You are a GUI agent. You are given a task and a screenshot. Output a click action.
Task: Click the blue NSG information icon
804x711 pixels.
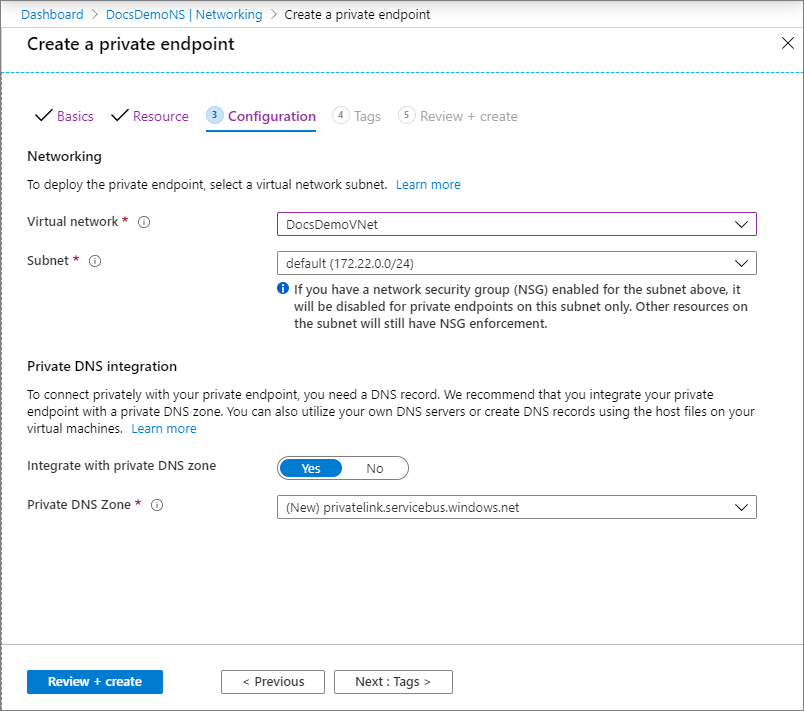pos(283,288)
